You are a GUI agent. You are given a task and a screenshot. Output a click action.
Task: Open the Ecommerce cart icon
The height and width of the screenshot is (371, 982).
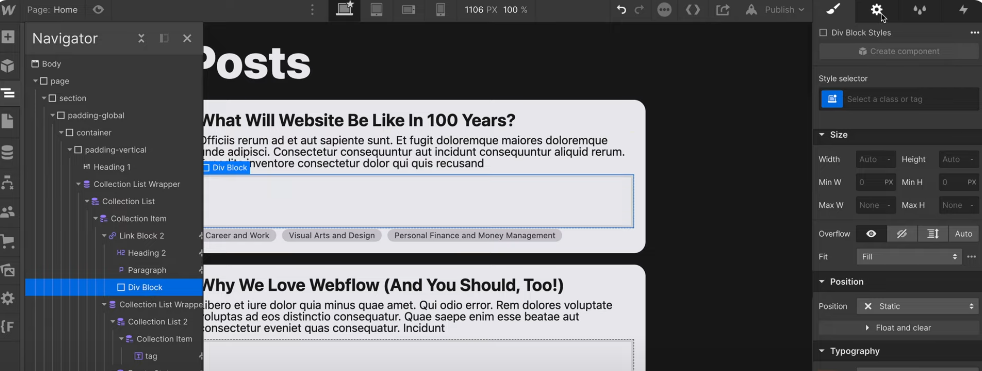coord(8,241)
